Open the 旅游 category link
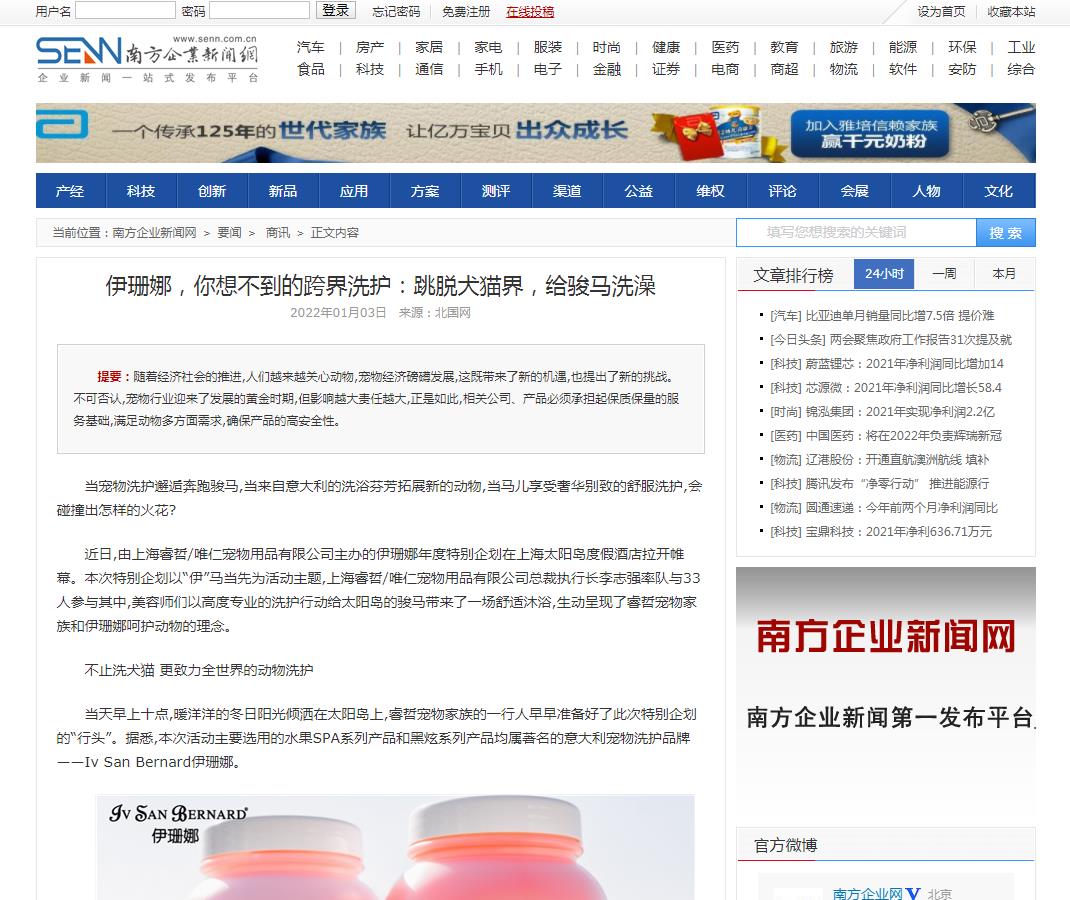Image resolution: width=1070 pixels, height=900 pixels. pos(843,47)
